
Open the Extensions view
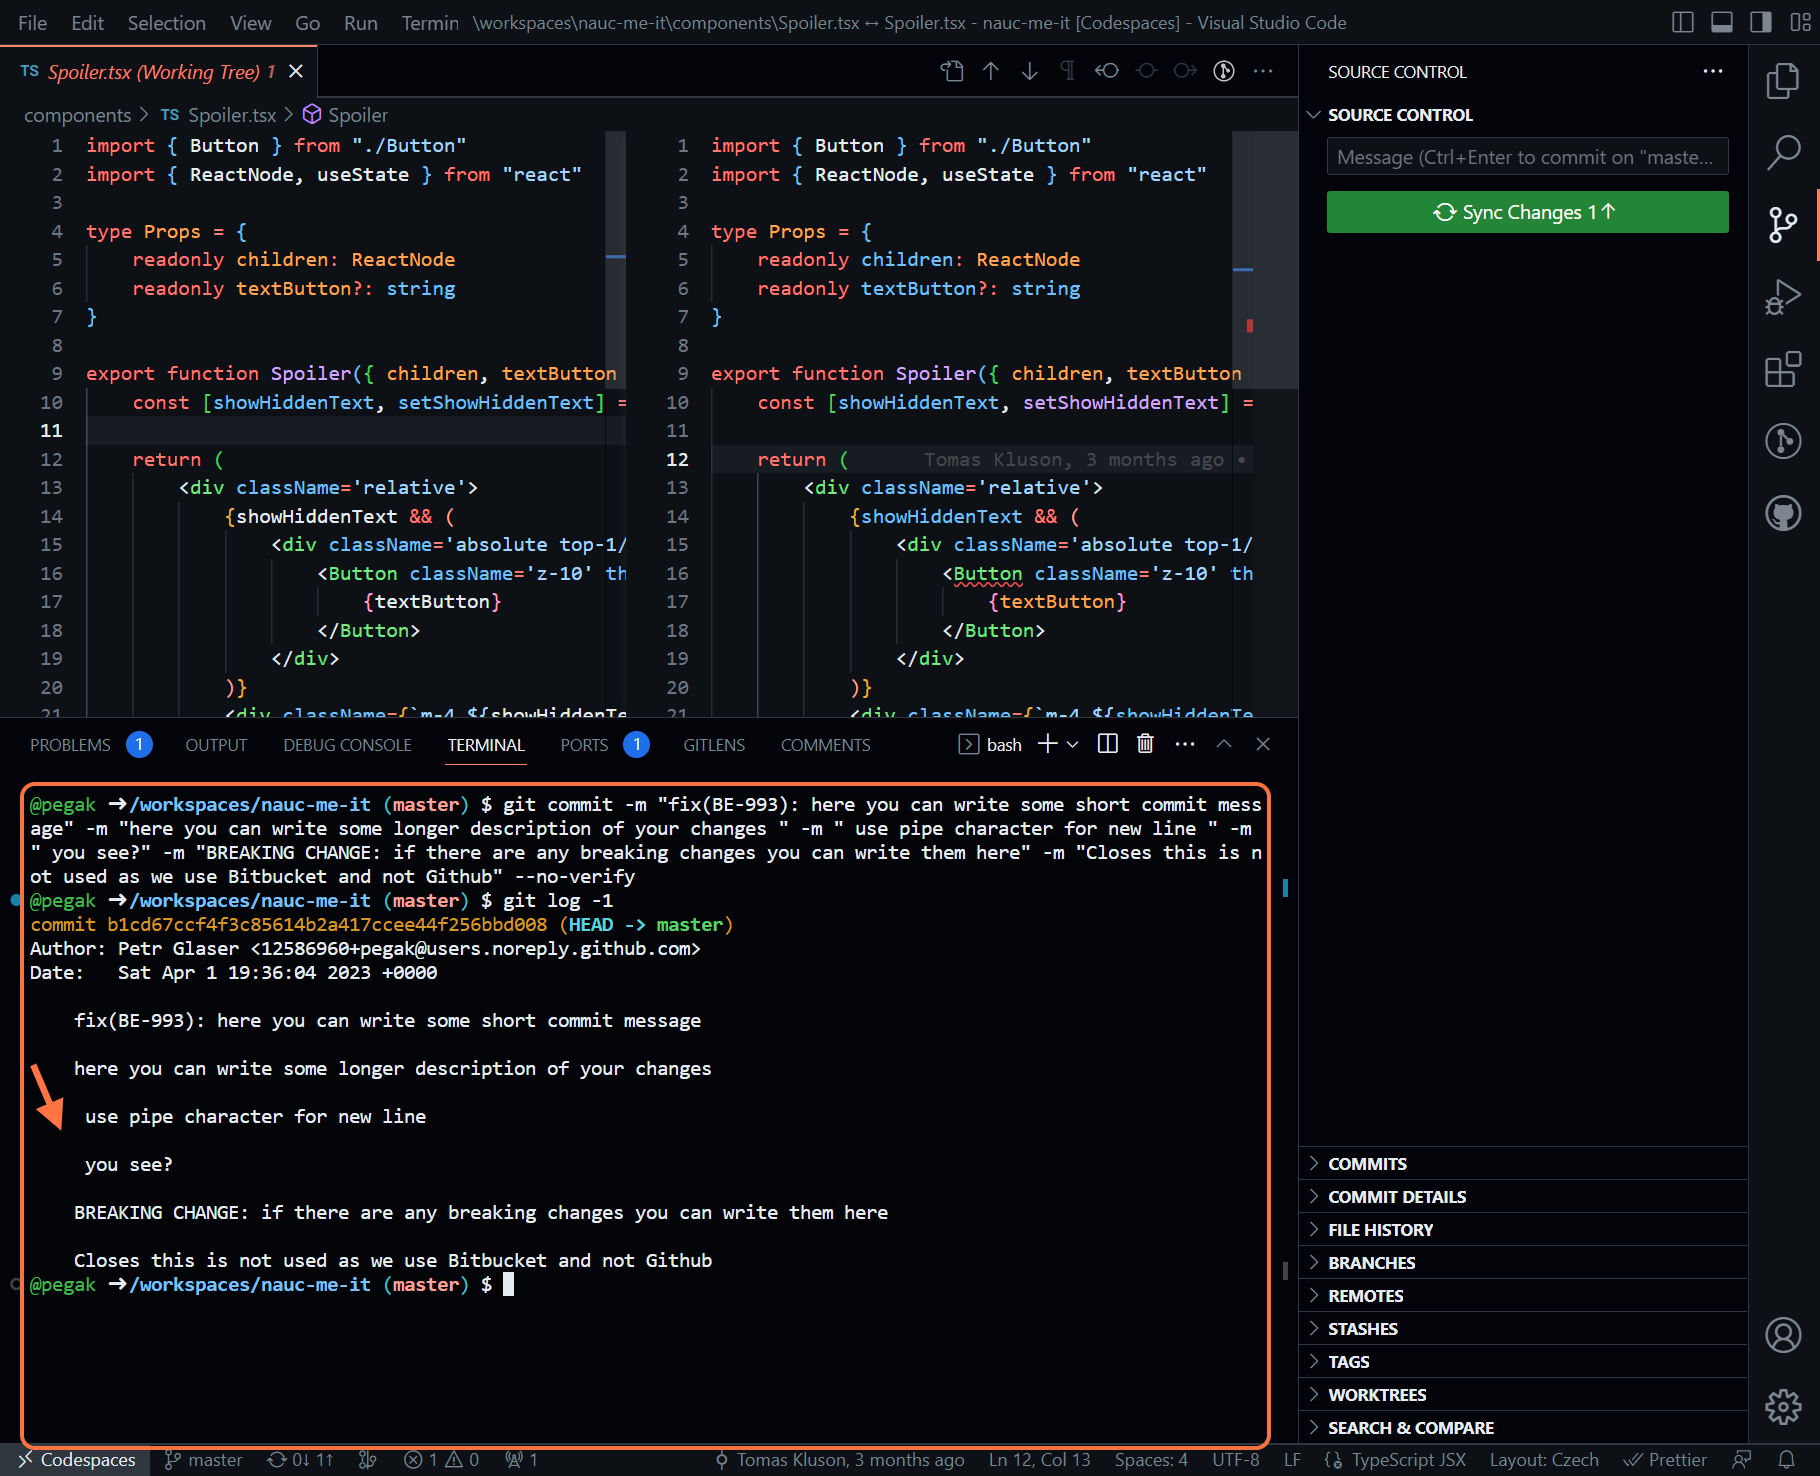pyautogui.click(x=1783, y=369)
